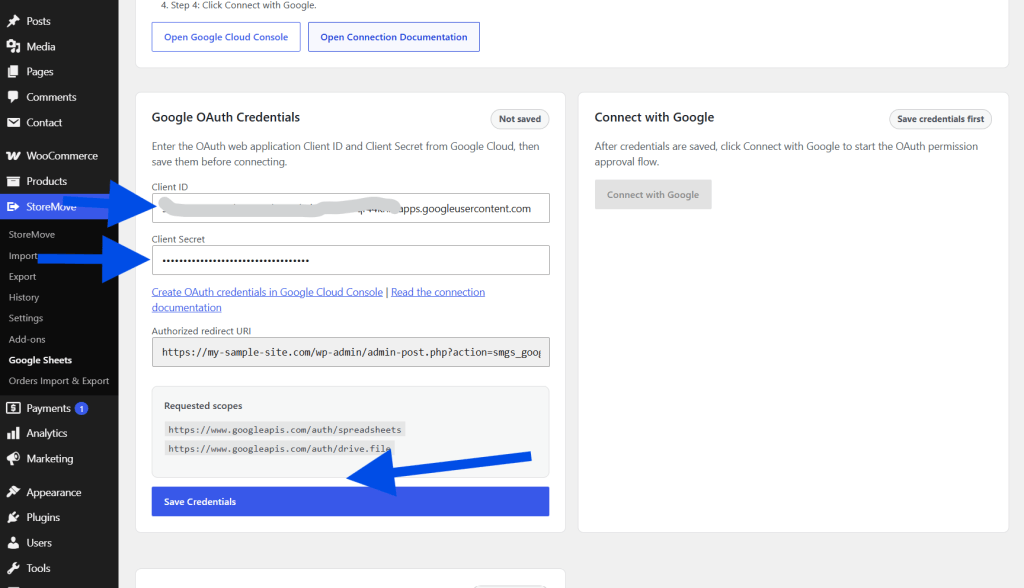The image size is (1024, 588).
Task: Click the Google OAuth Credentials heading
Action: click(226, 117)
